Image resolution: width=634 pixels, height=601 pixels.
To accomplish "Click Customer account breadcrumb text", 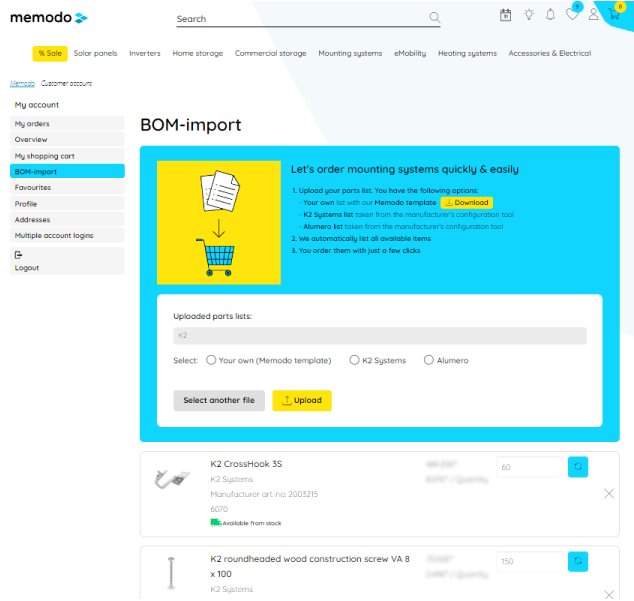I will tap(66, 83).
